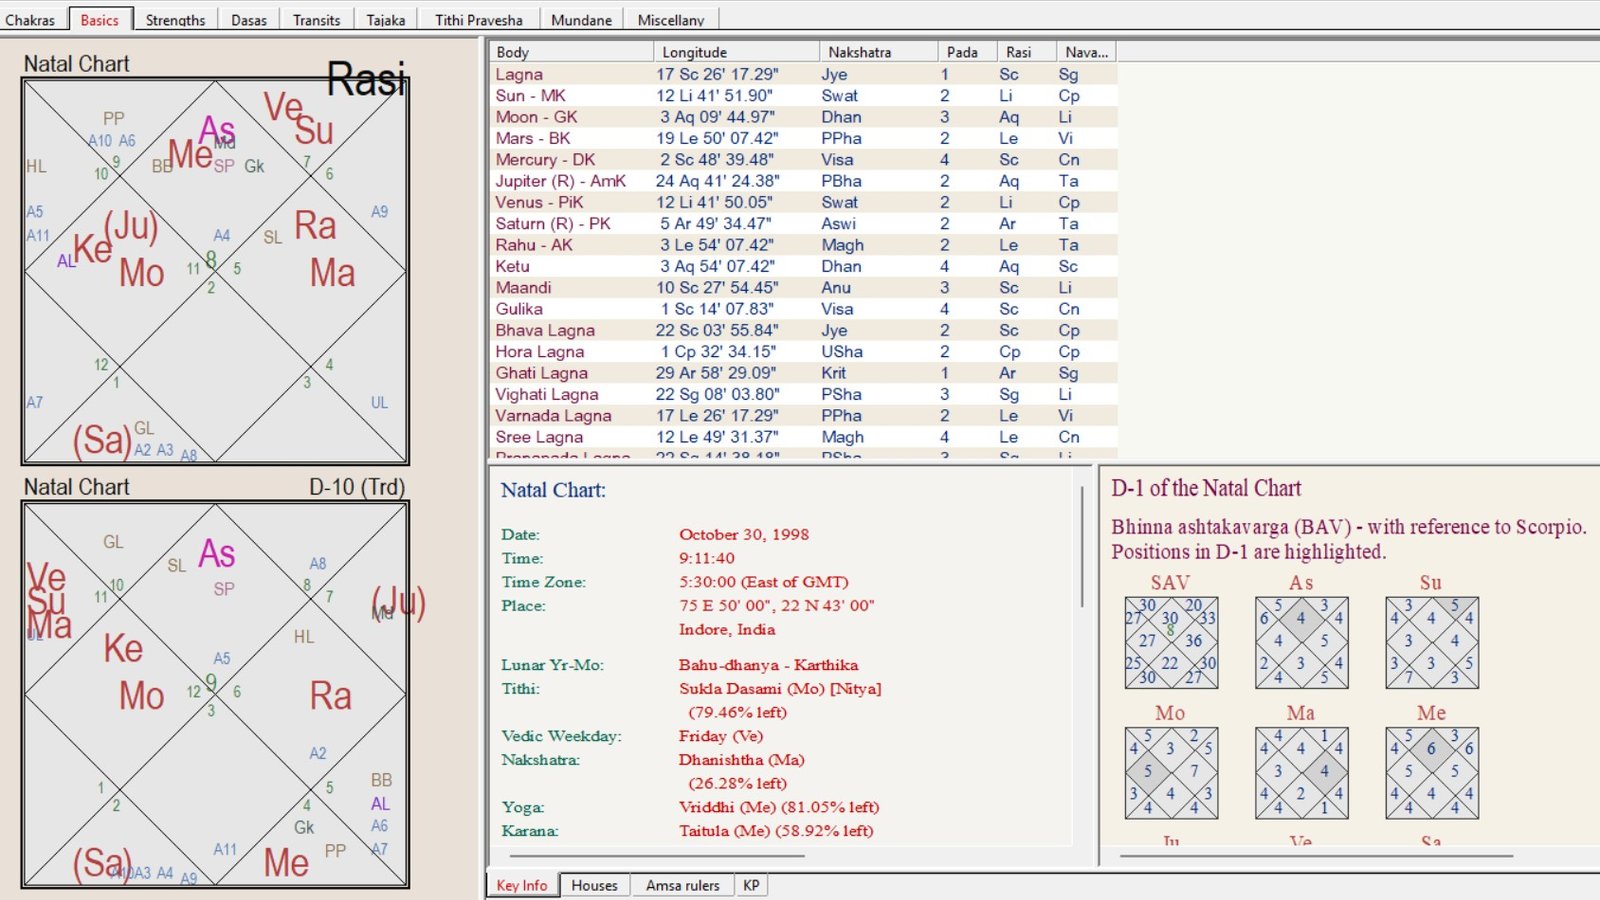The width and height of the screenshot is (1600, 900).
Task: Select the Miscellany tab
Action: pos(670,20)
